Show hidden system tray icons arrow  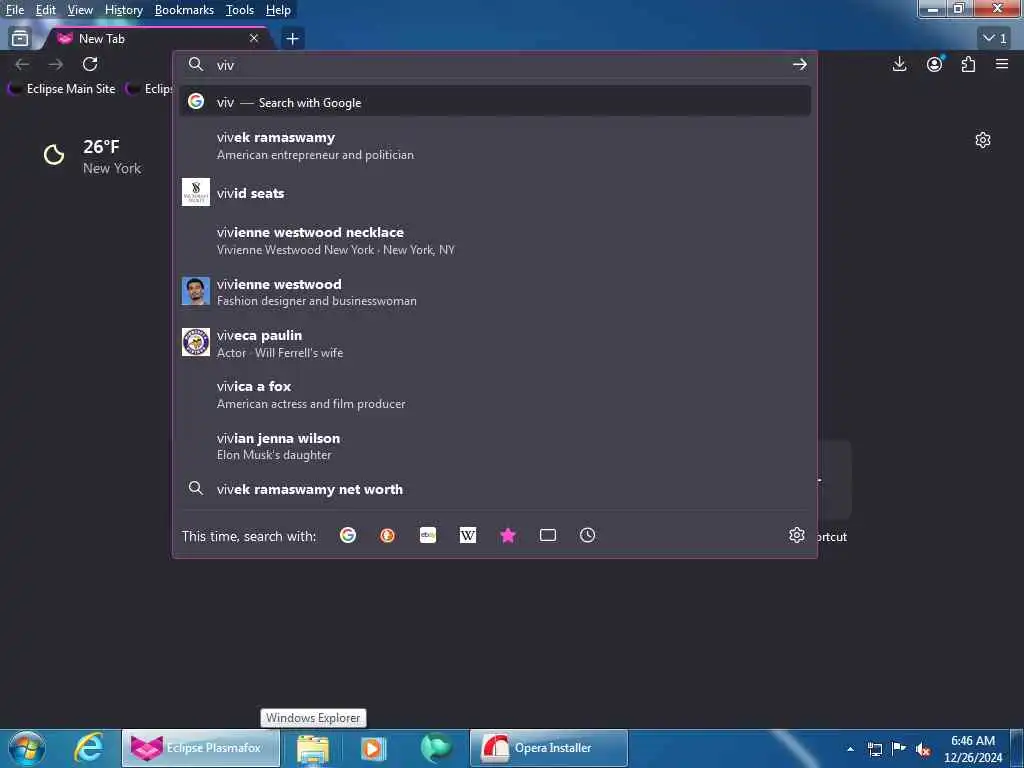pos(850,749)
